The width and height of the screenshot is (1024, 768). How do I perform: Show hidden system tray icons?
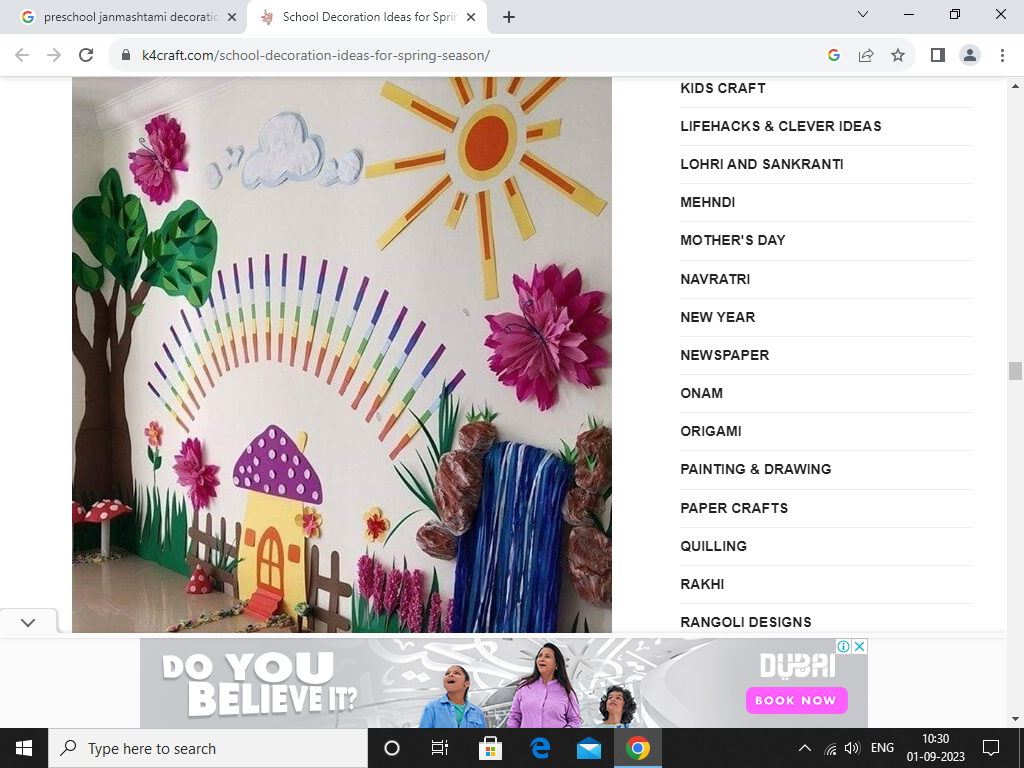click(x=804, y=748)
